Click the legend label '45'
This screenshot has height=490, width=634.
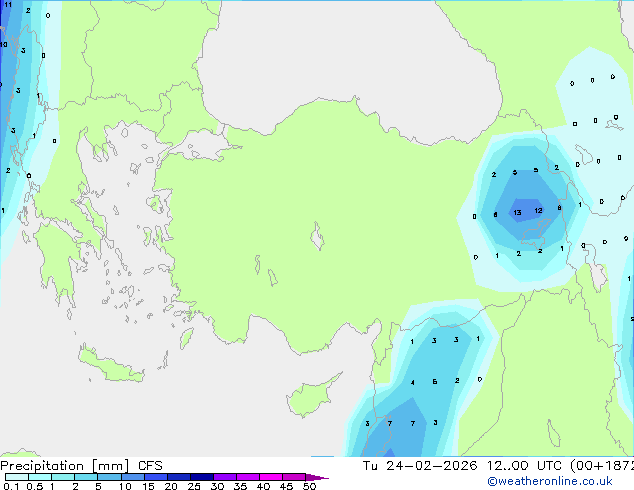286,486
